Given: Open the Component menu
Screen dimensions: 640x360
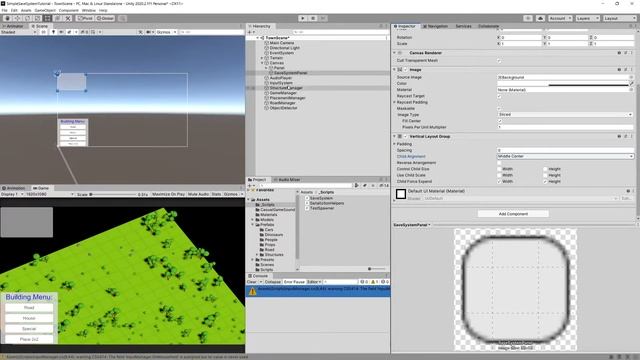Looking at the screenshot, I should (69, 10).
